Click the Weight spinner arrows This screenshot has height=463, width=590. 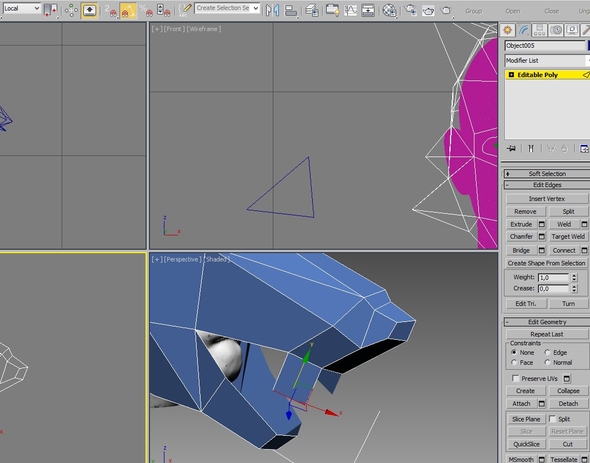(574, 277)
